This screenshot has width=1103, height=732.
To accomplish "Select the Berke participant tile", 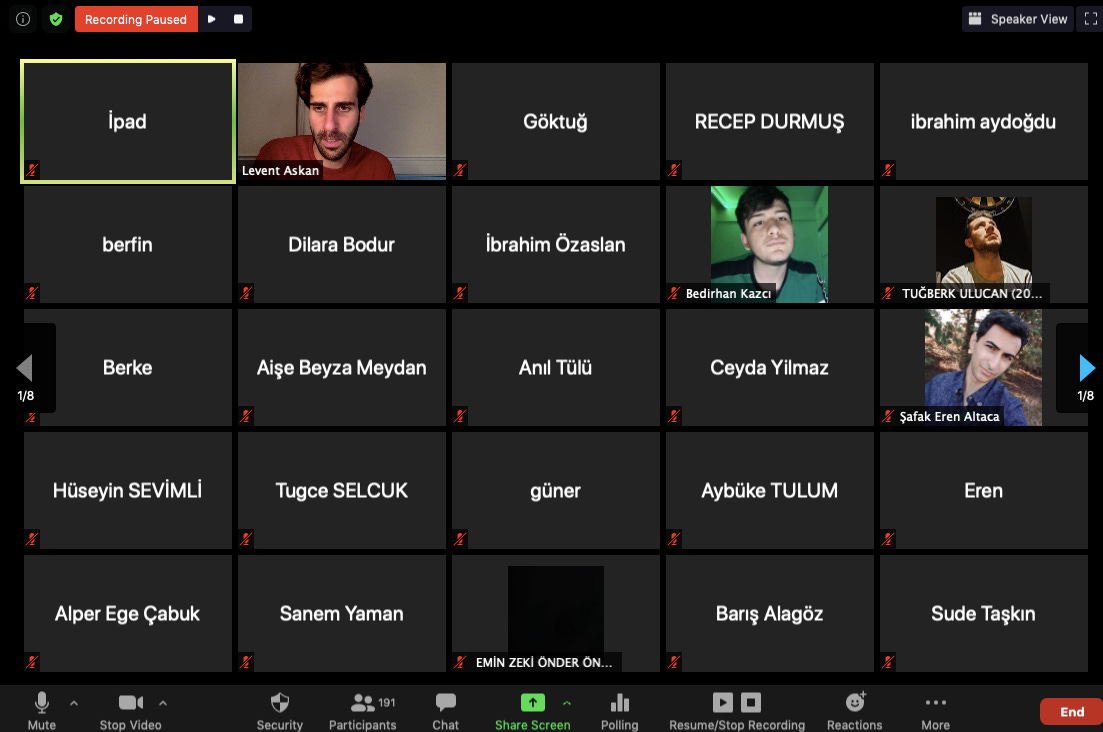I will point(128,368).
